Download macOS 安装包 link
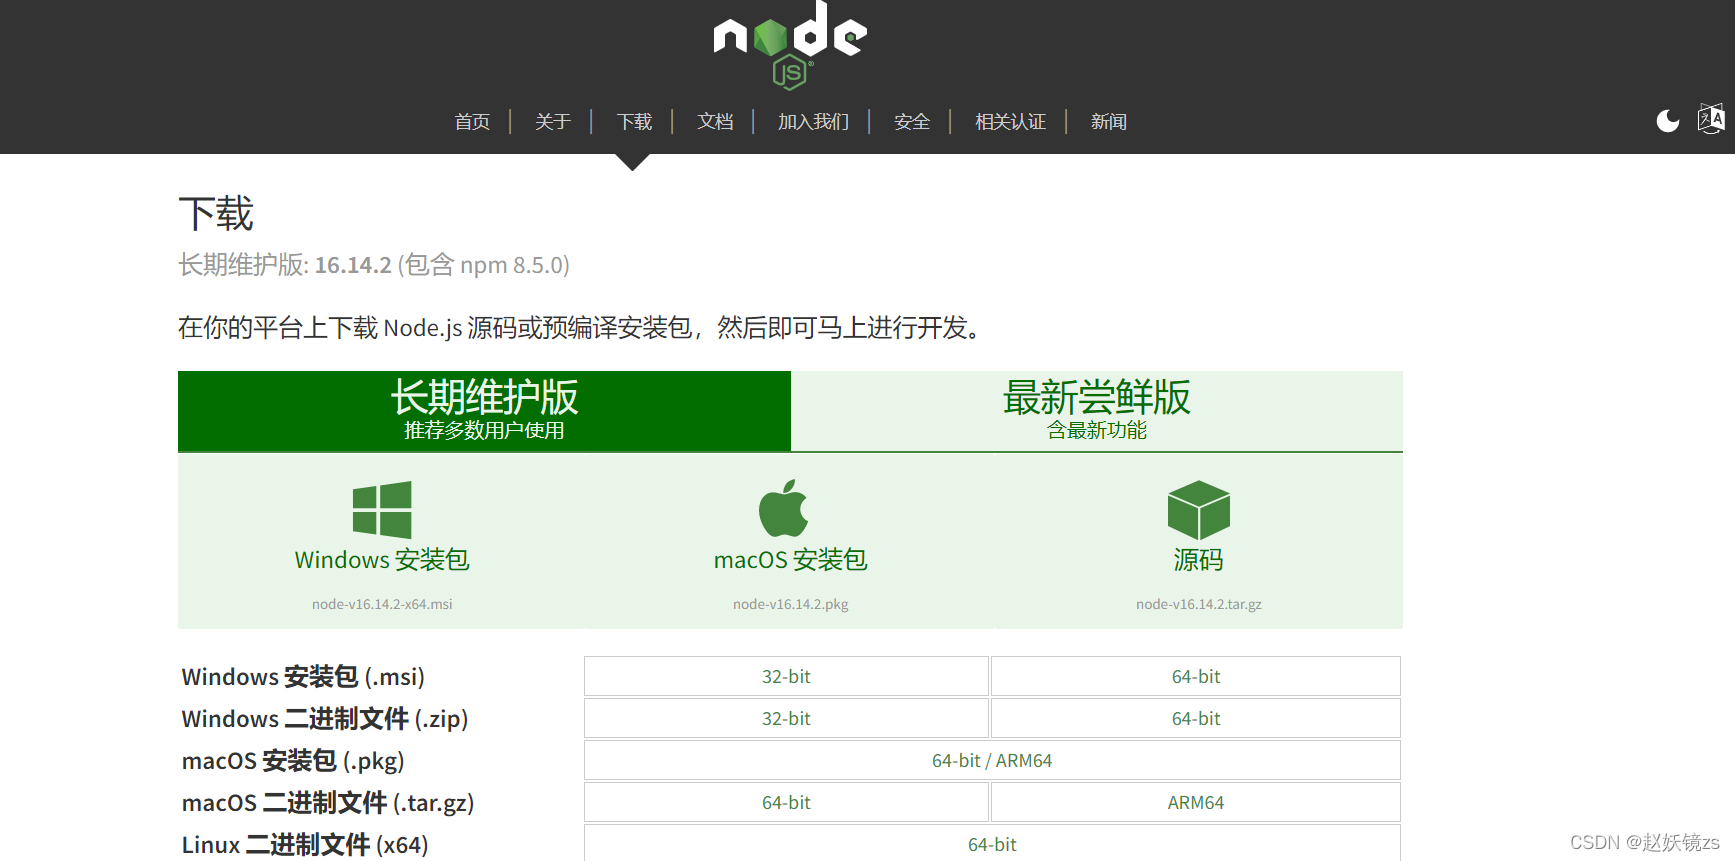 click(x=790, y=560)
